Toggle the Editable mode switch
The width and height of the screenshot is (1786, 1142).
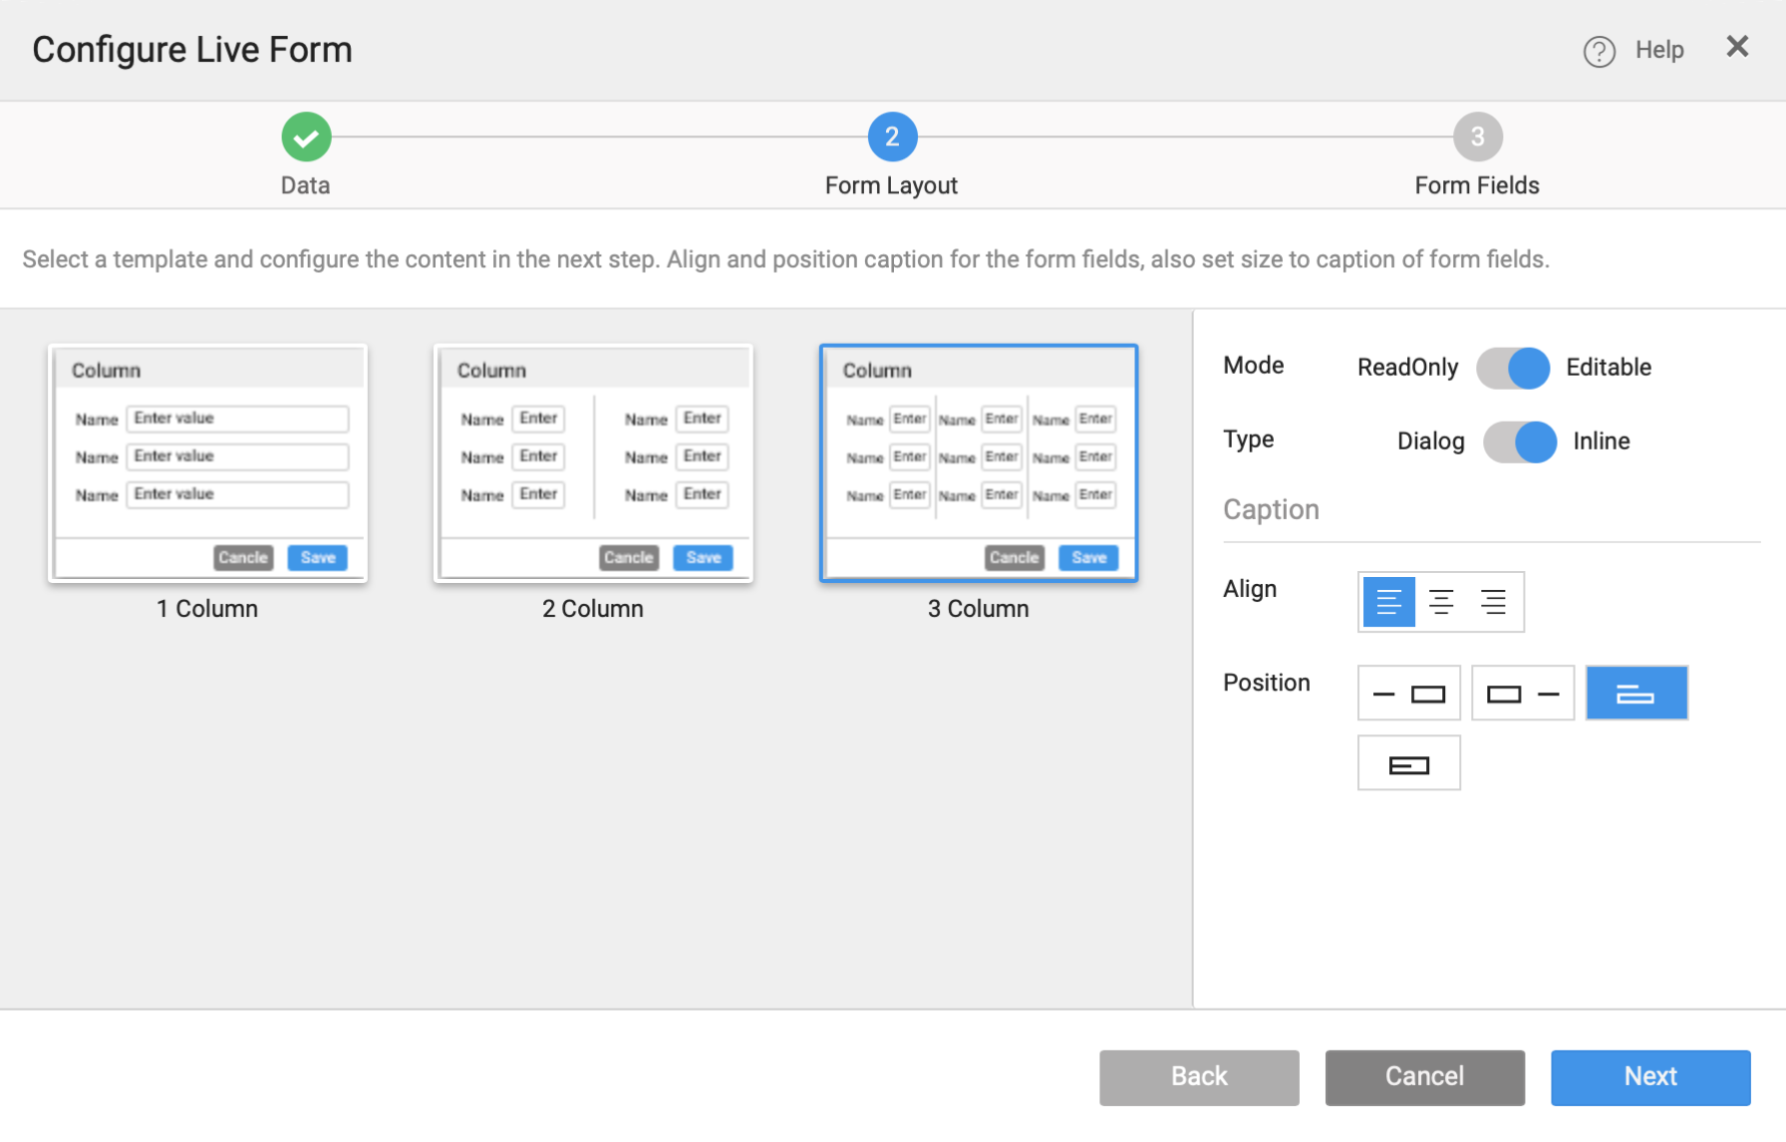1513,367
